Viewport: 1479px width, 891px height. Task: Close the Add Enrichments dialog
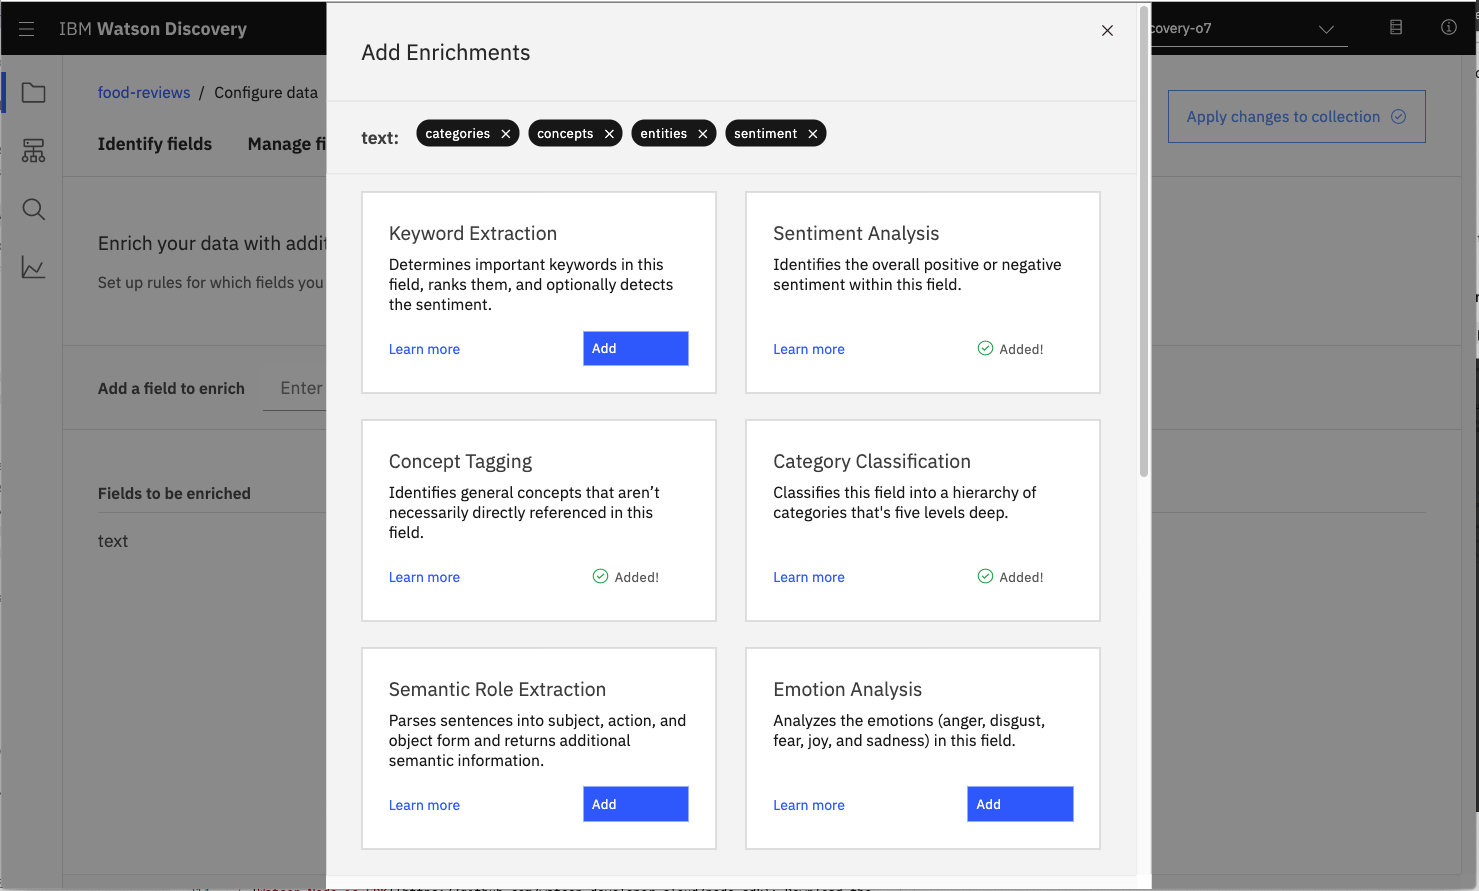point(1107,31)
